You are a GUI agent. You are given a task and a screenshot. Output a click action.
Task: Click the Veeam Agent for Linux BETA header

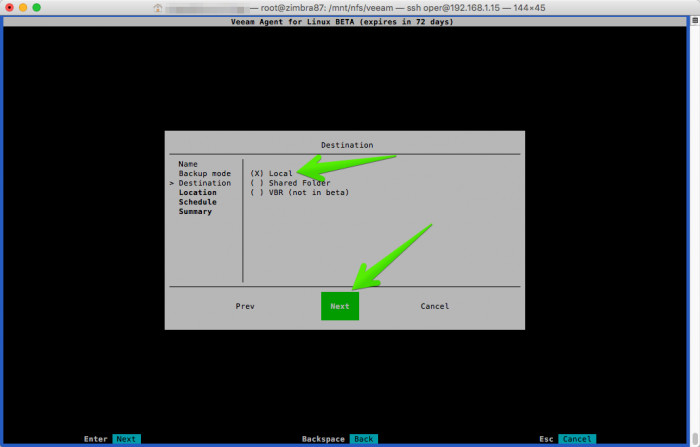click(342, 21)
